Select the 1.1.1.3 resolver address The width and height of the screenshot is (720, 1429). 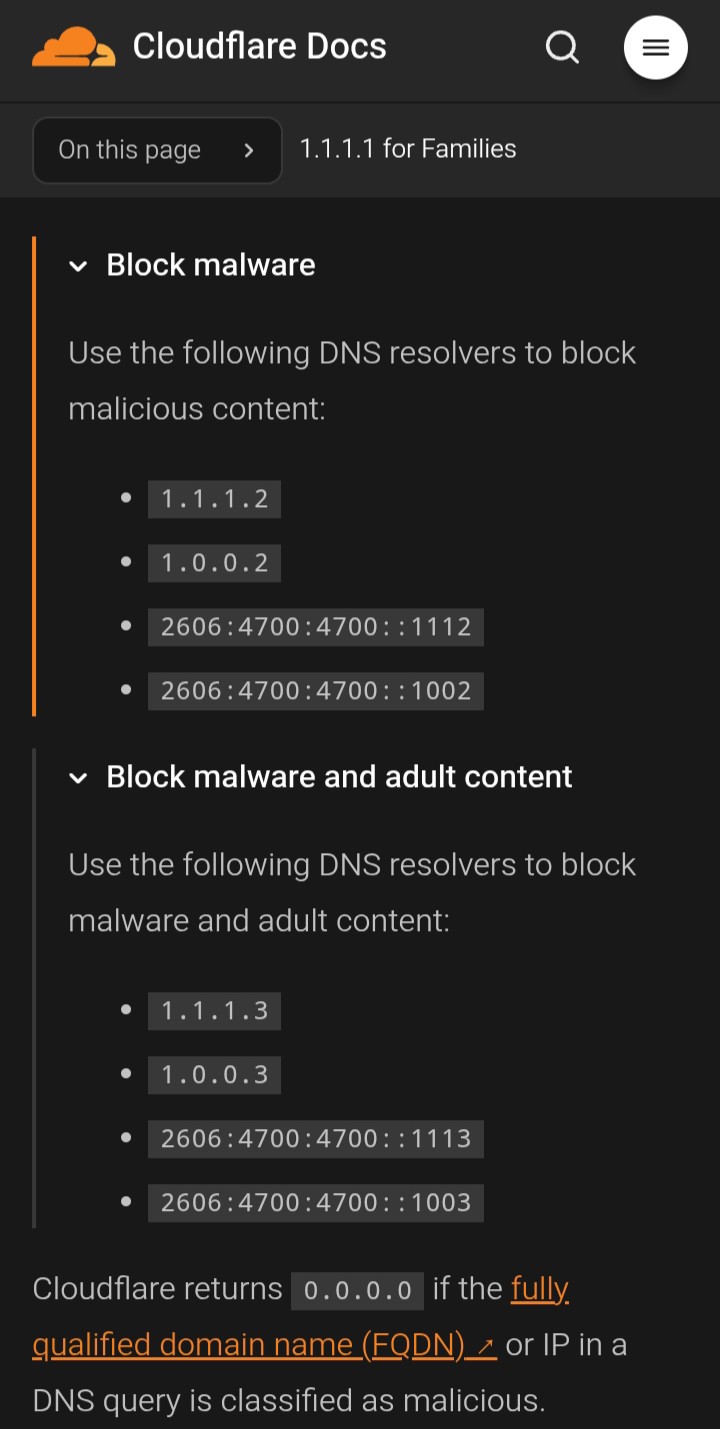click(x=215, y=1011)
